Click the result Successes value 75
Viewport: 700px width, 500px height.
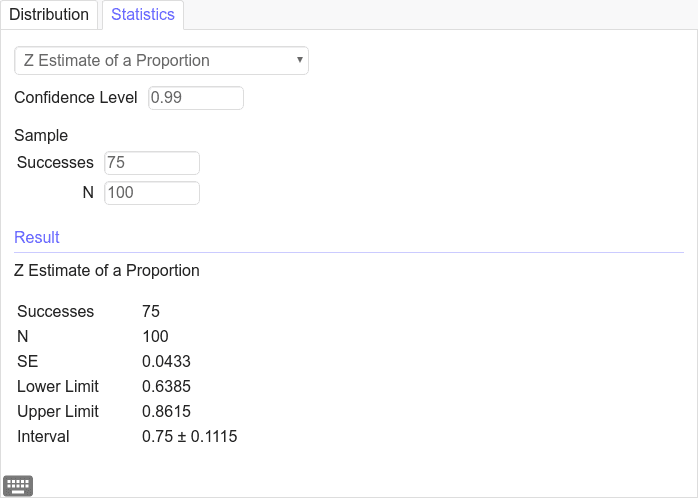coord(151,311)
